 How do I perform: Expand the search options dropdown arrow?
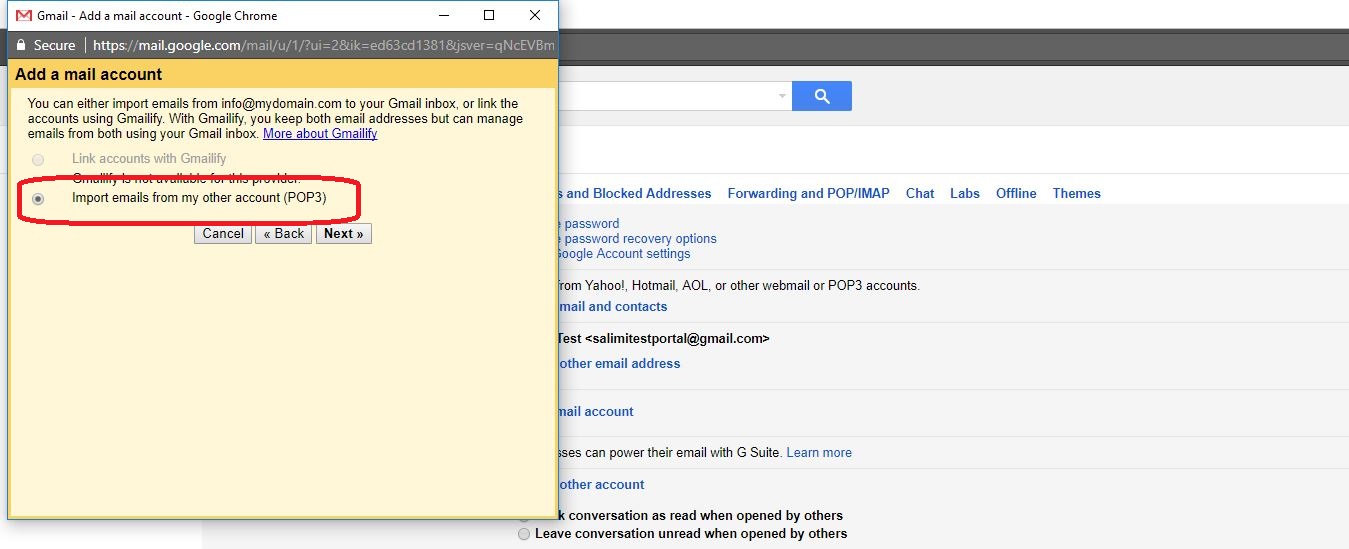(782, 96)
